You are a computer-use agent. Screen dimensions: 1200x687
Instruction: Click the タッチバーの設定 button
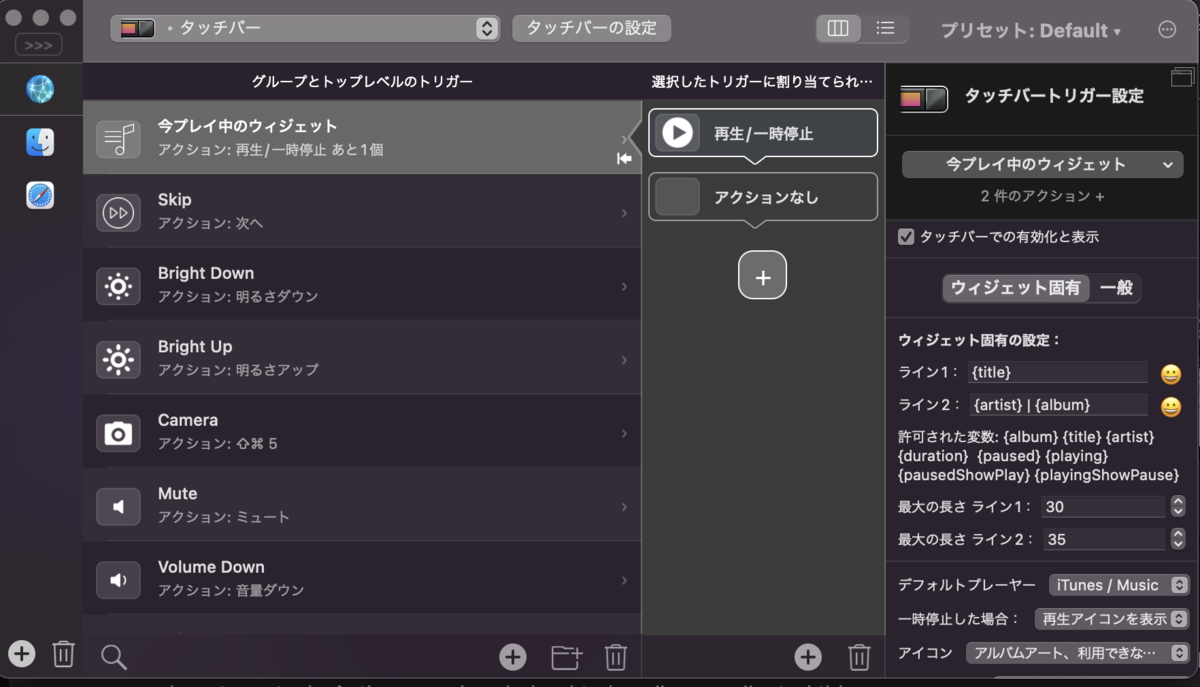(591, 28)
